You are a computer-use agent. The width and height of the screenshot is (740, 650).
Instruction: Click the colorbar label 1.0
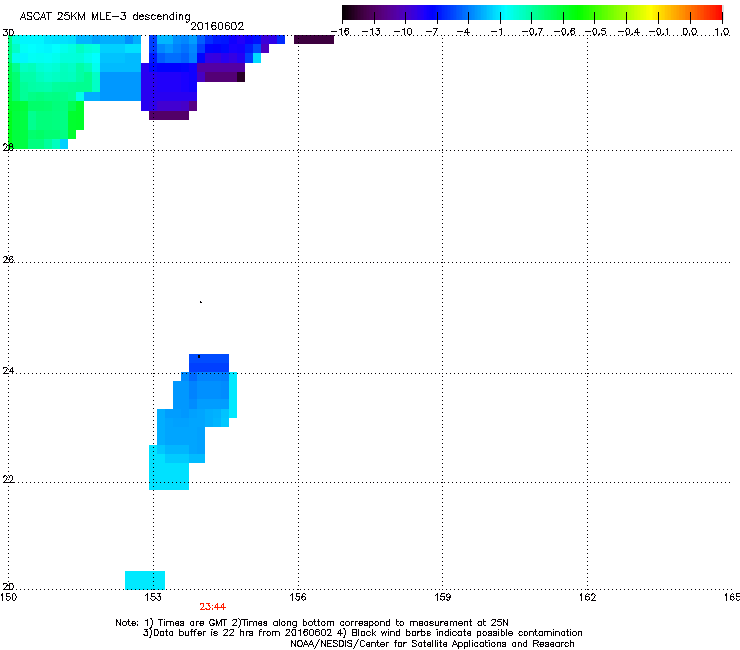tap(722, 32)
